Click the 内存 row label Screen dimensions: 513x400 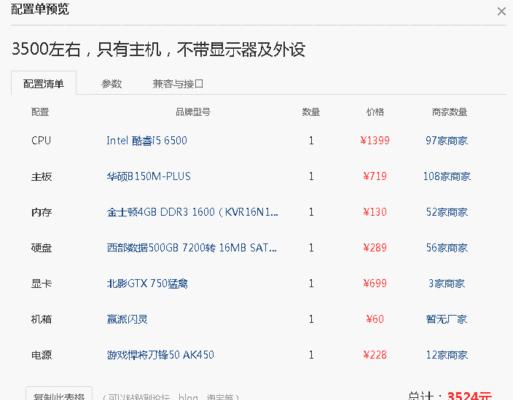click(41, 212)
